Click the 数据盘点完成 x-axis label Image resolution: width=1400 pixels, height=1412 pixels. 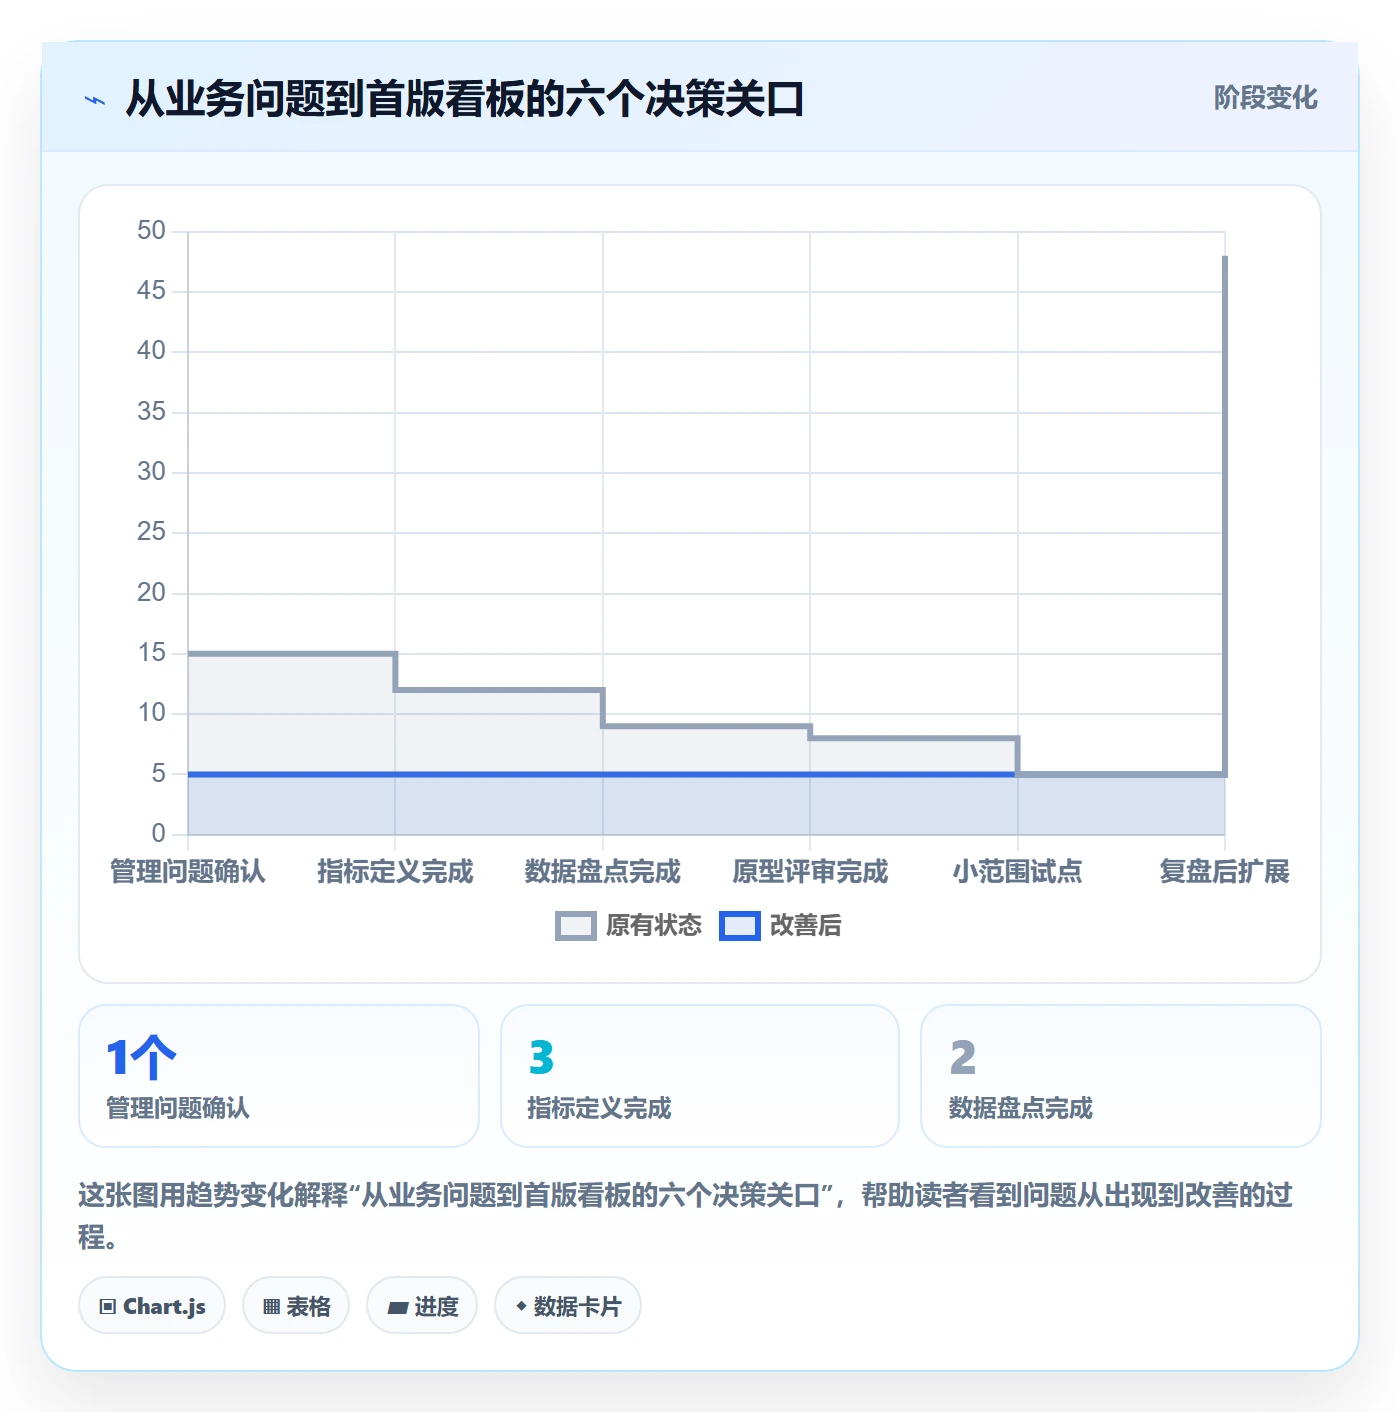coord(603,871)
